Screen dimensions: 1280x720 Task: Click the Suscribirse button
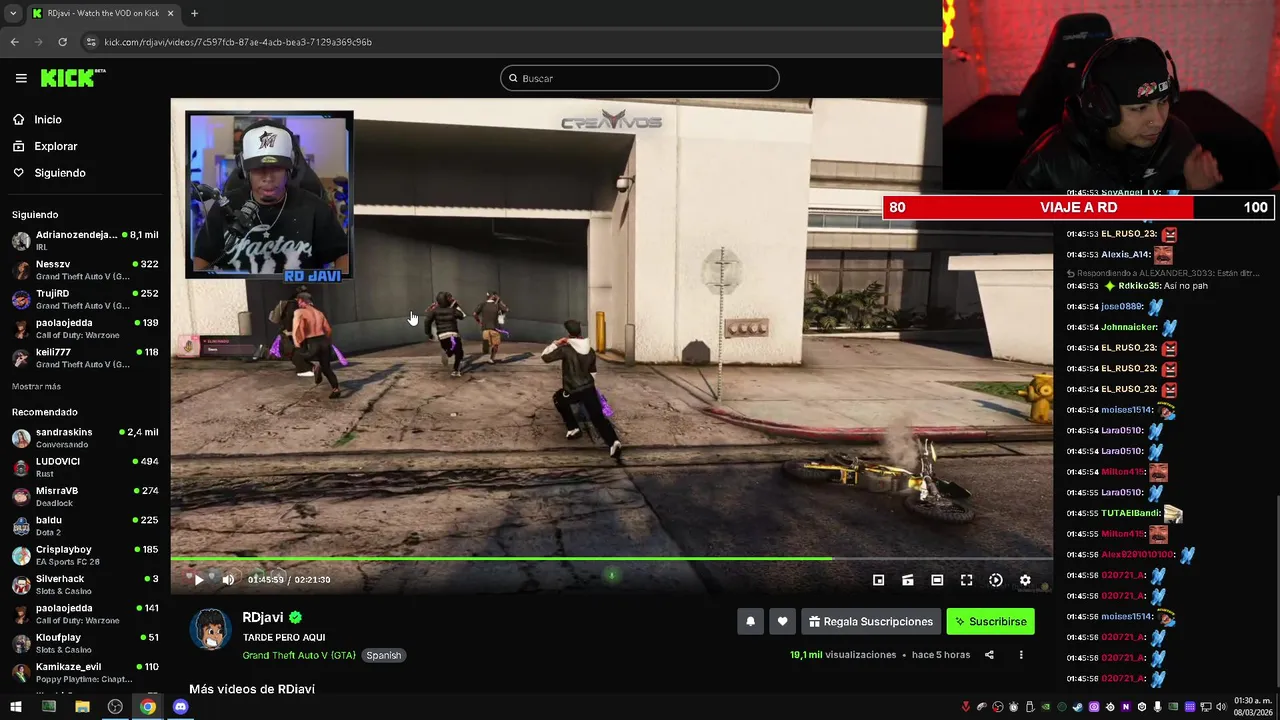click(990, 621)
